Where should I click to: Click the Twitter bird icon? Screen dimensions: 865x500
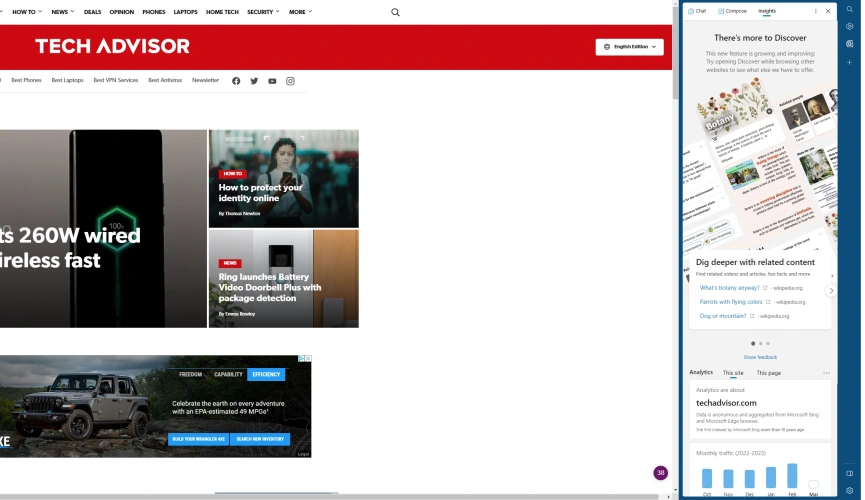point(254,81)
